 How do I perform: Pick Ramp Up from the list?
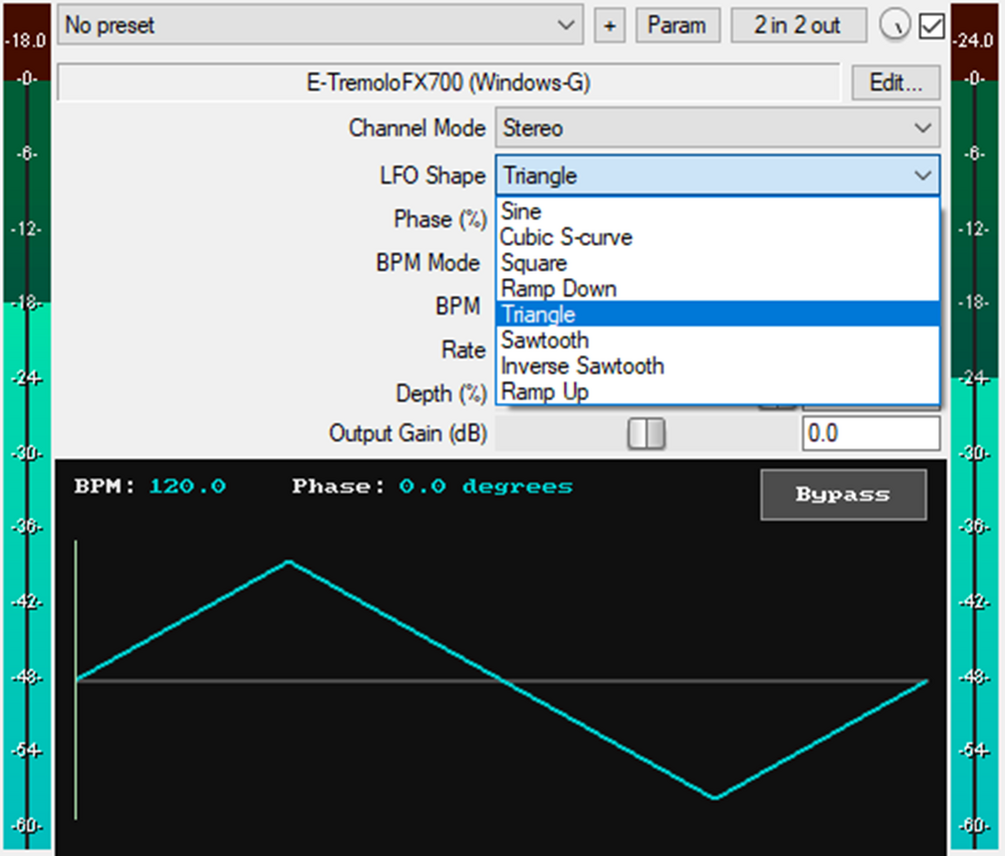click(717, 391)
